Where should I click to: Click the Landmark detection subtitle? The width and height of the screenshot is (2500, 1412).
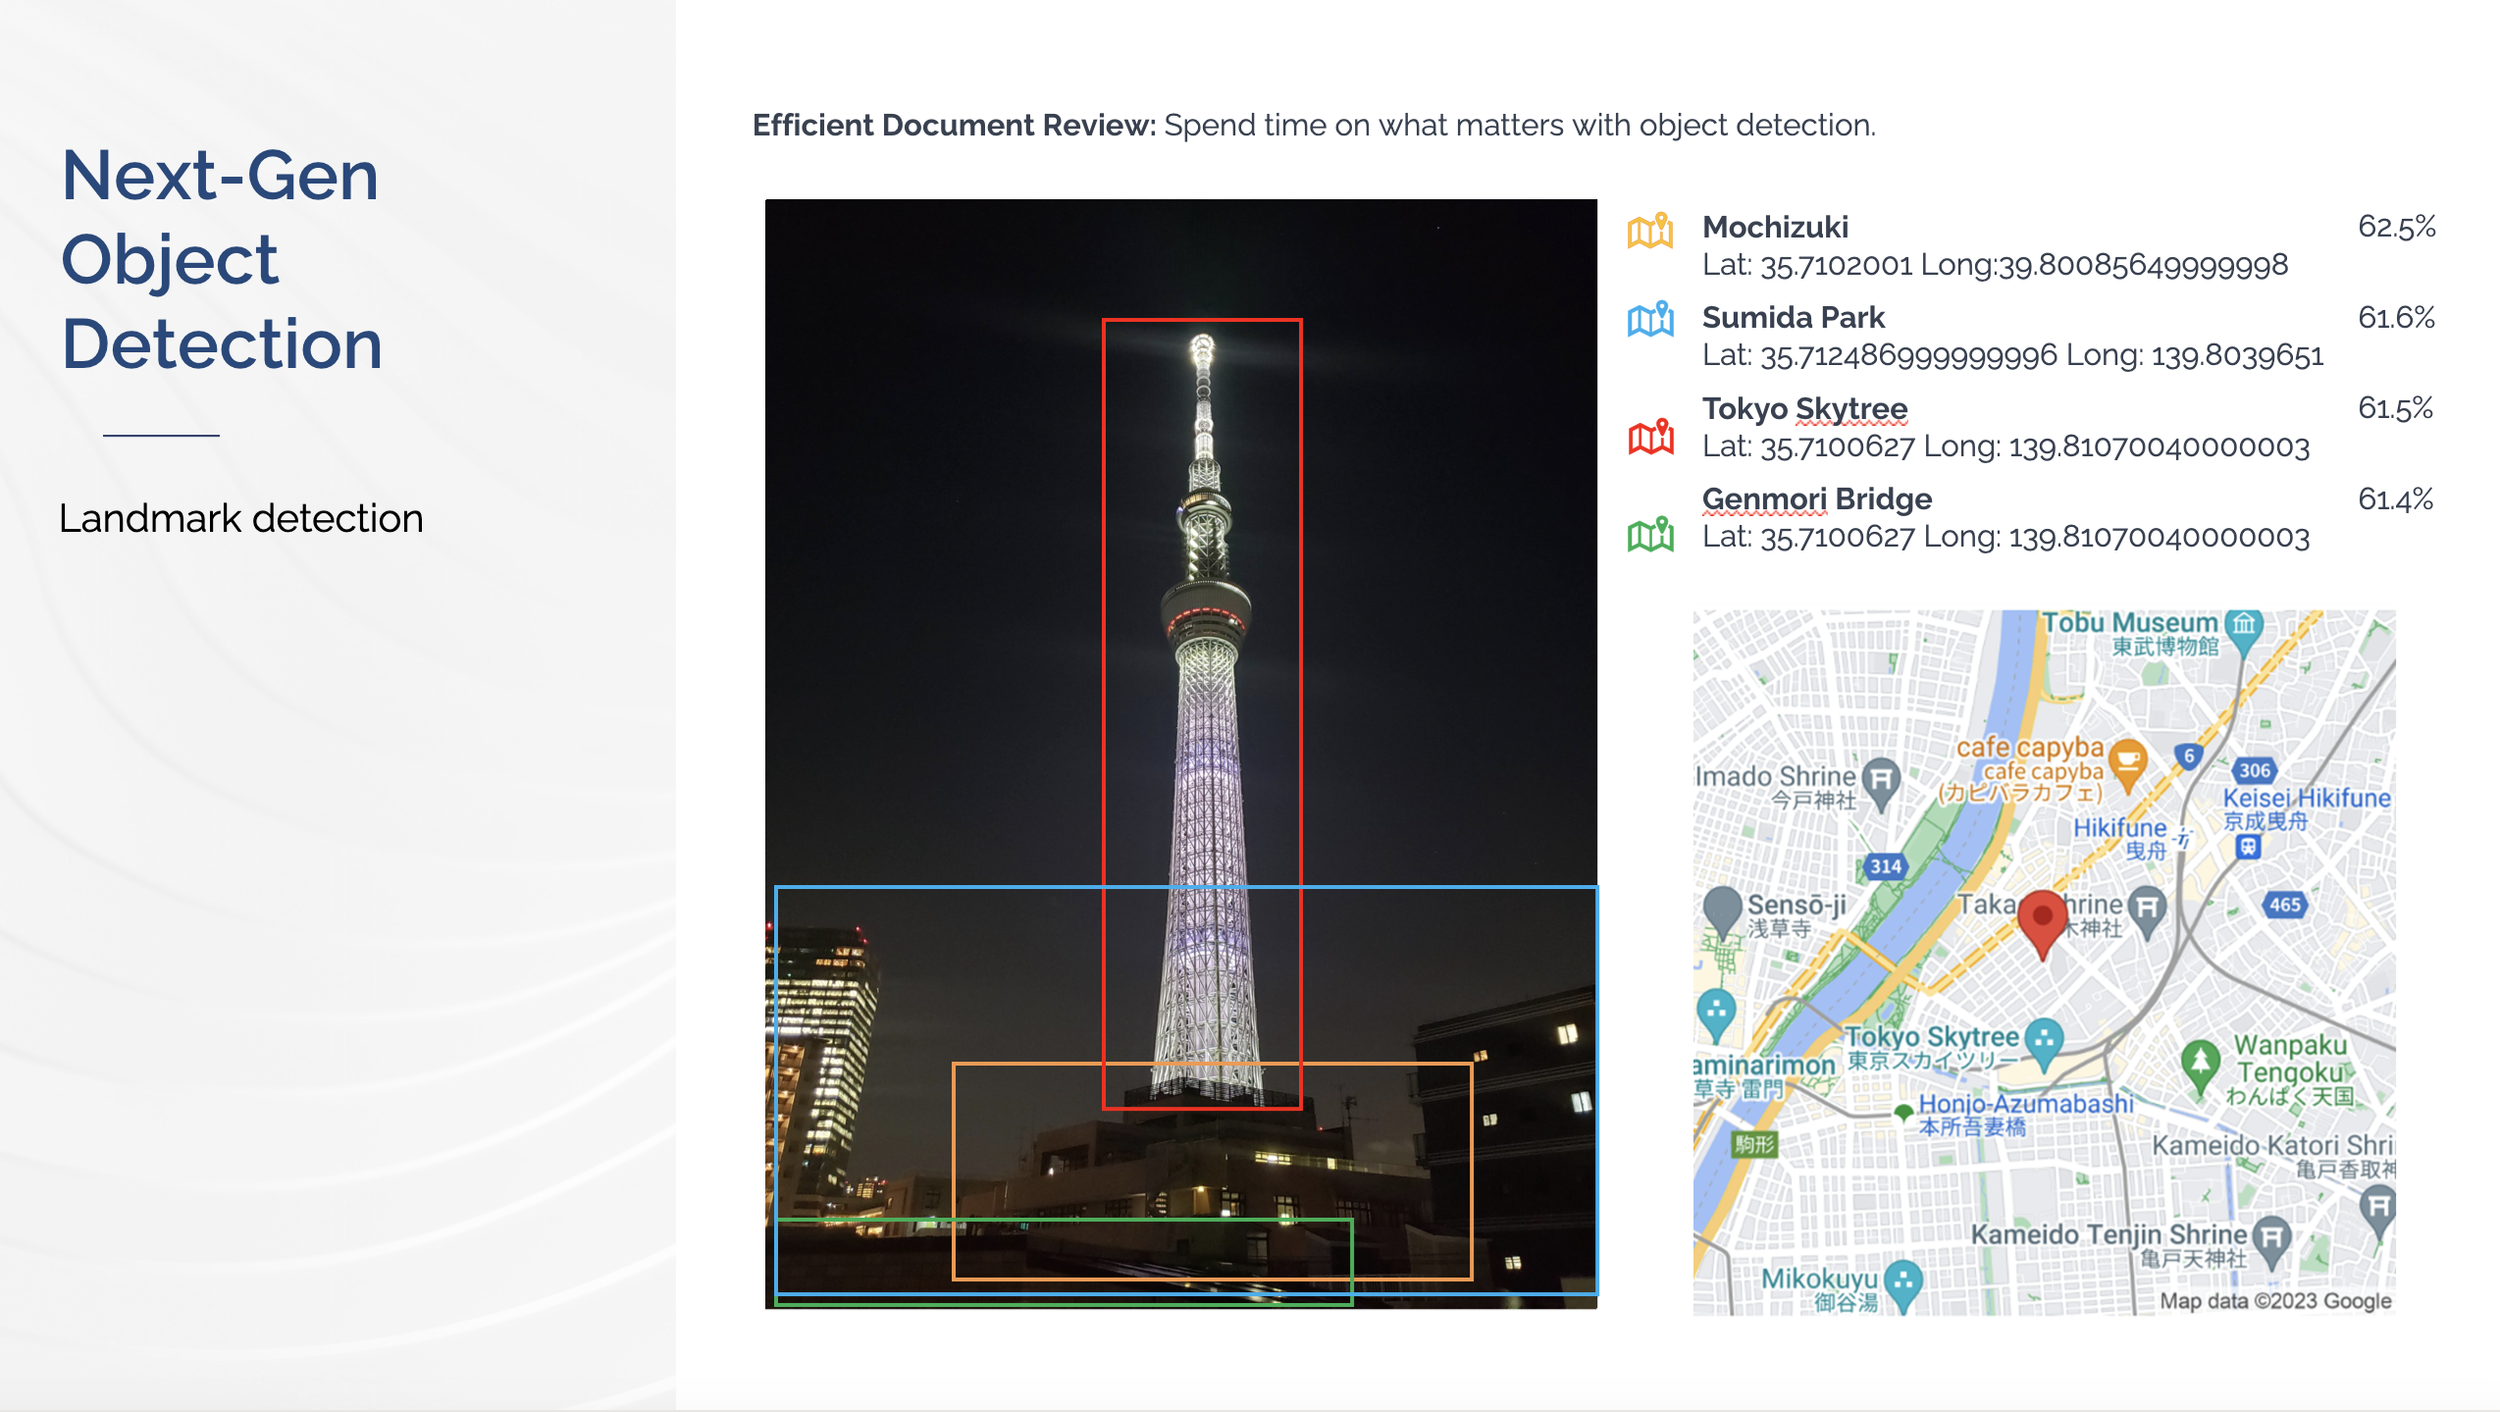tap(241, 519)
